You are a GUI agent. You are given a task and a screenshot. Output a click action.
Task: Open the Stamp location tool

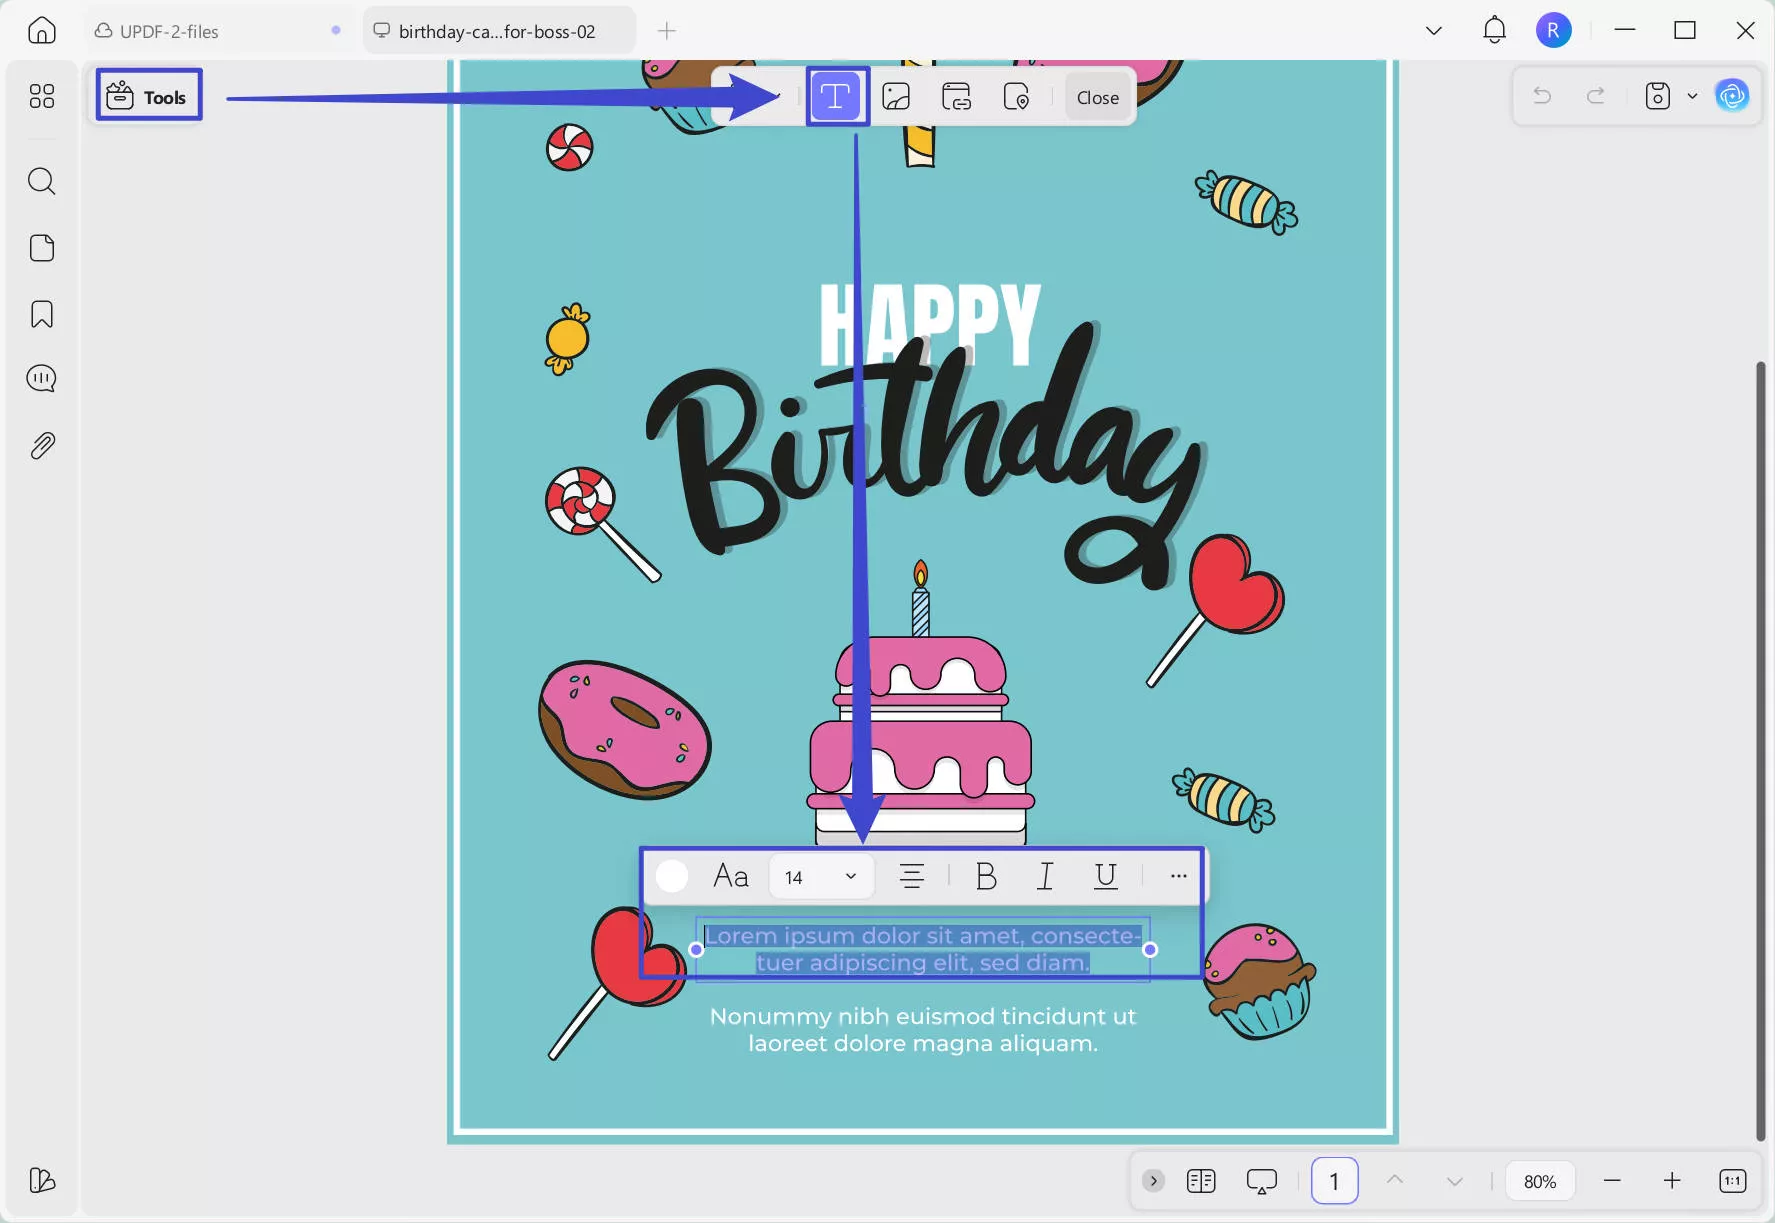click(x=1018, y=96)
